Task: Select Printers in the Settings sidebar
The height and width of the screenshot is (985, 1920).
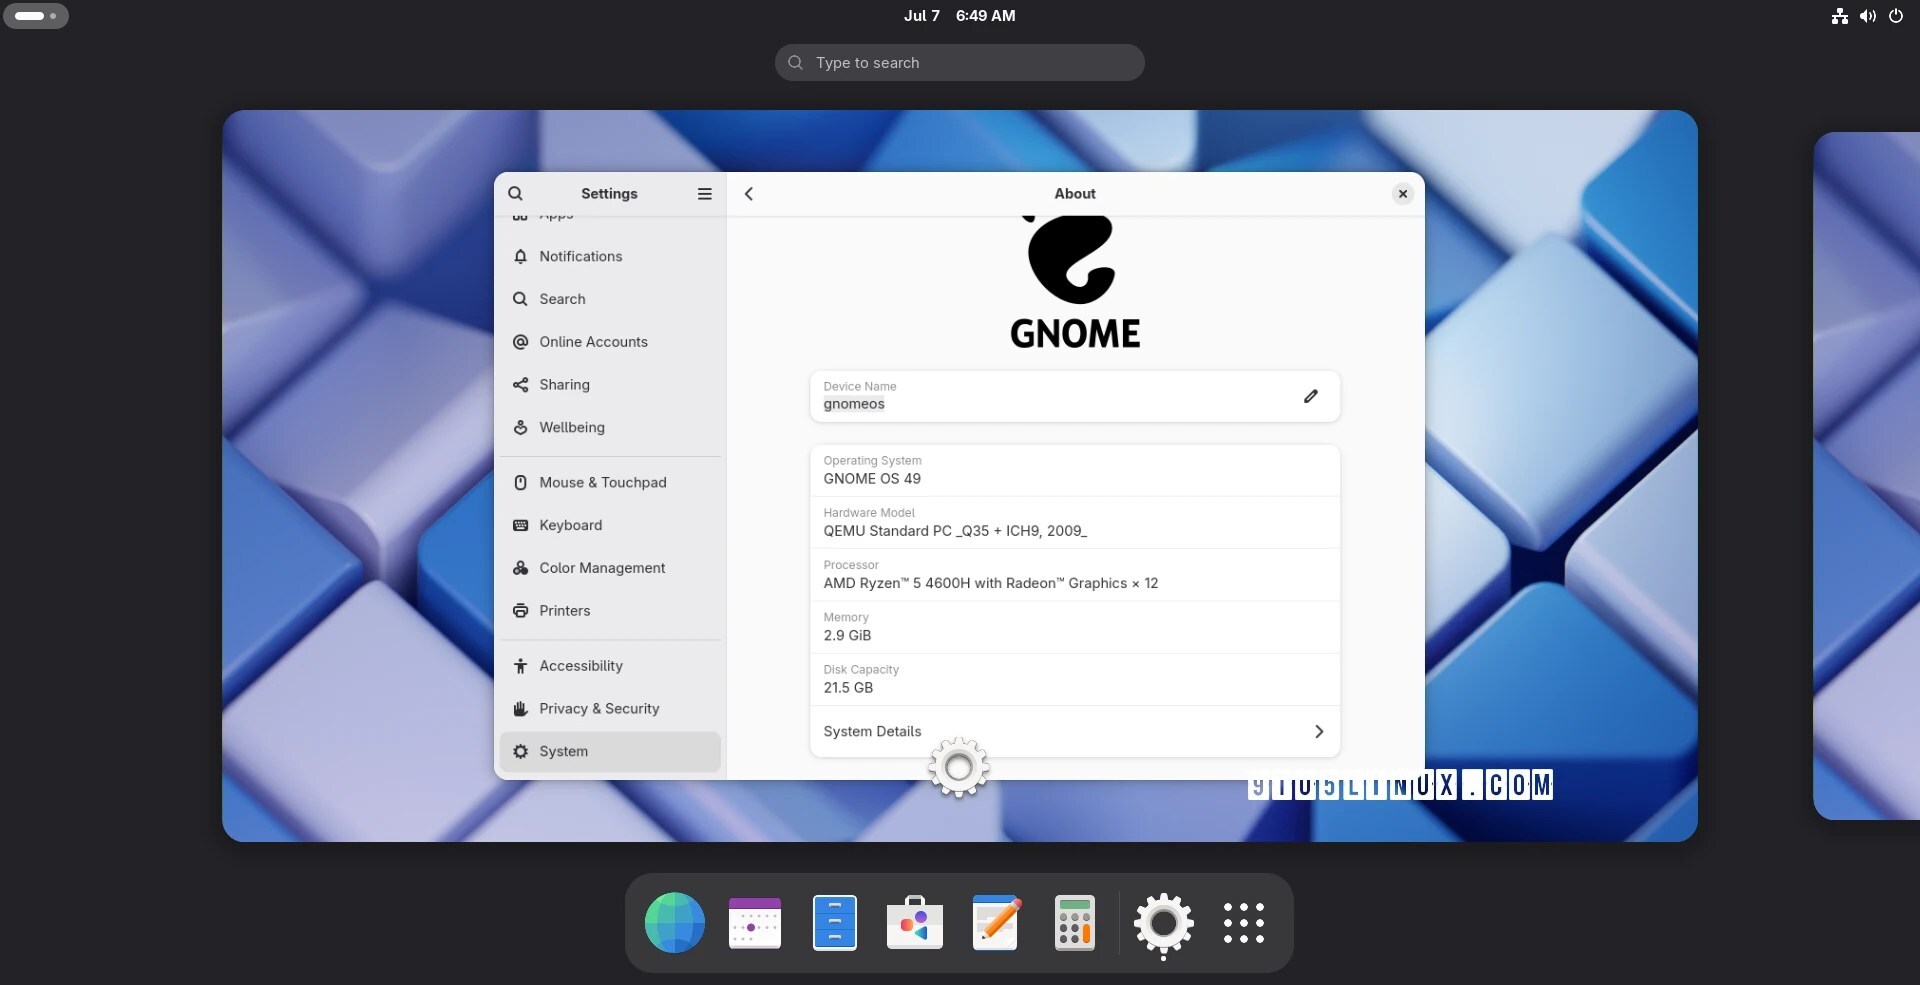Action: (610, 611)
